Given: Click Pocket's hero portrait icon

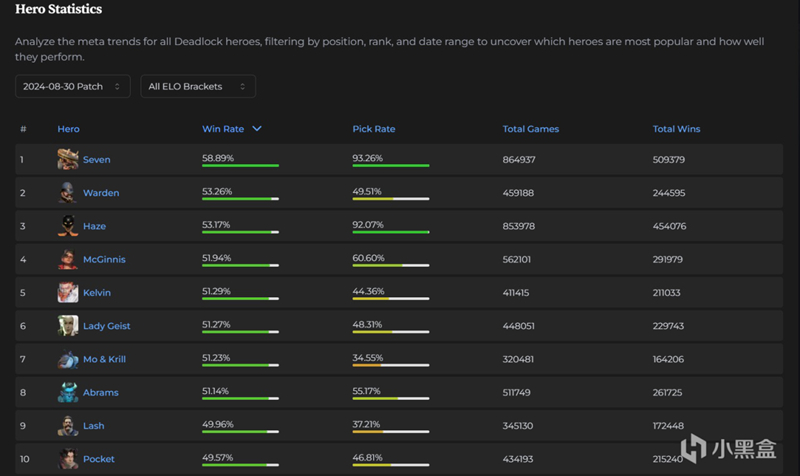Looking at the screenshot, I should (68, 459).
